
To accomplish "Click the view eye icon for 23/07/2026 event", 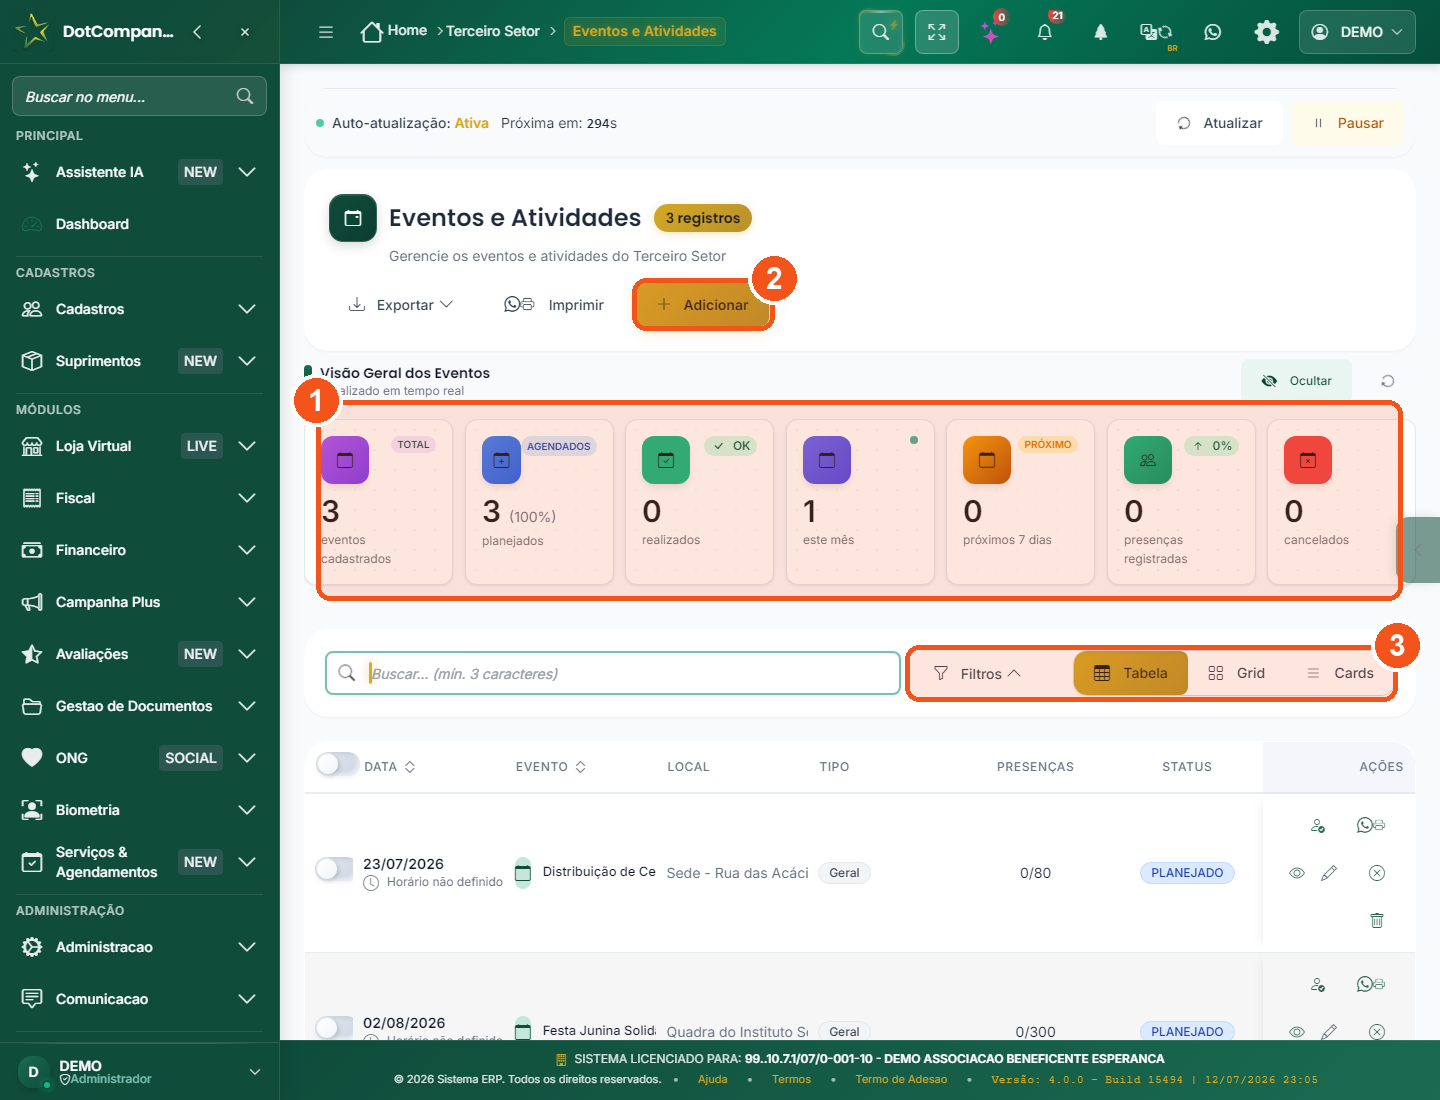I will 1297,873.
